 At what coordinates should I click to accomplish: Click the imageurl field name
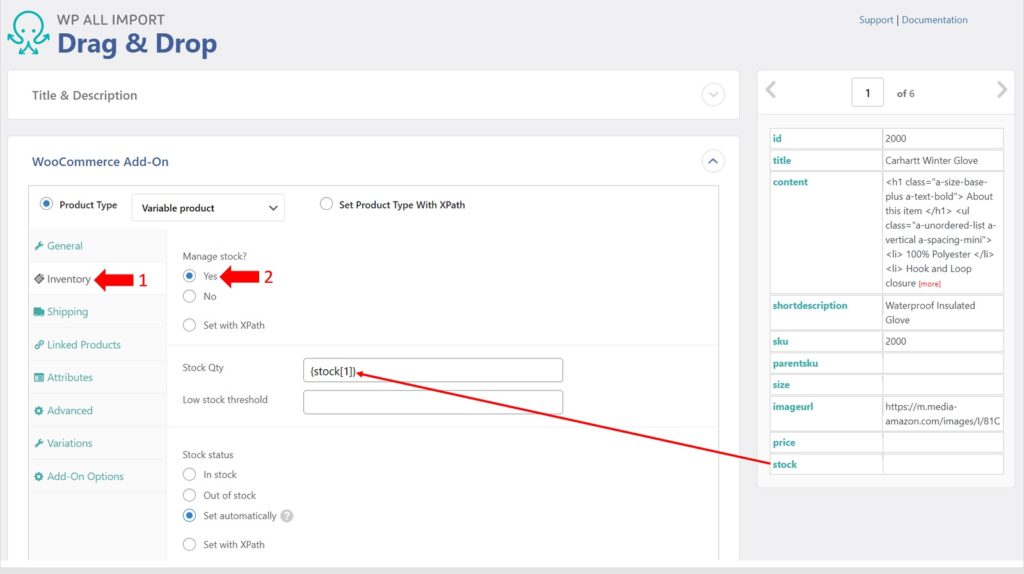click(793, 407)
